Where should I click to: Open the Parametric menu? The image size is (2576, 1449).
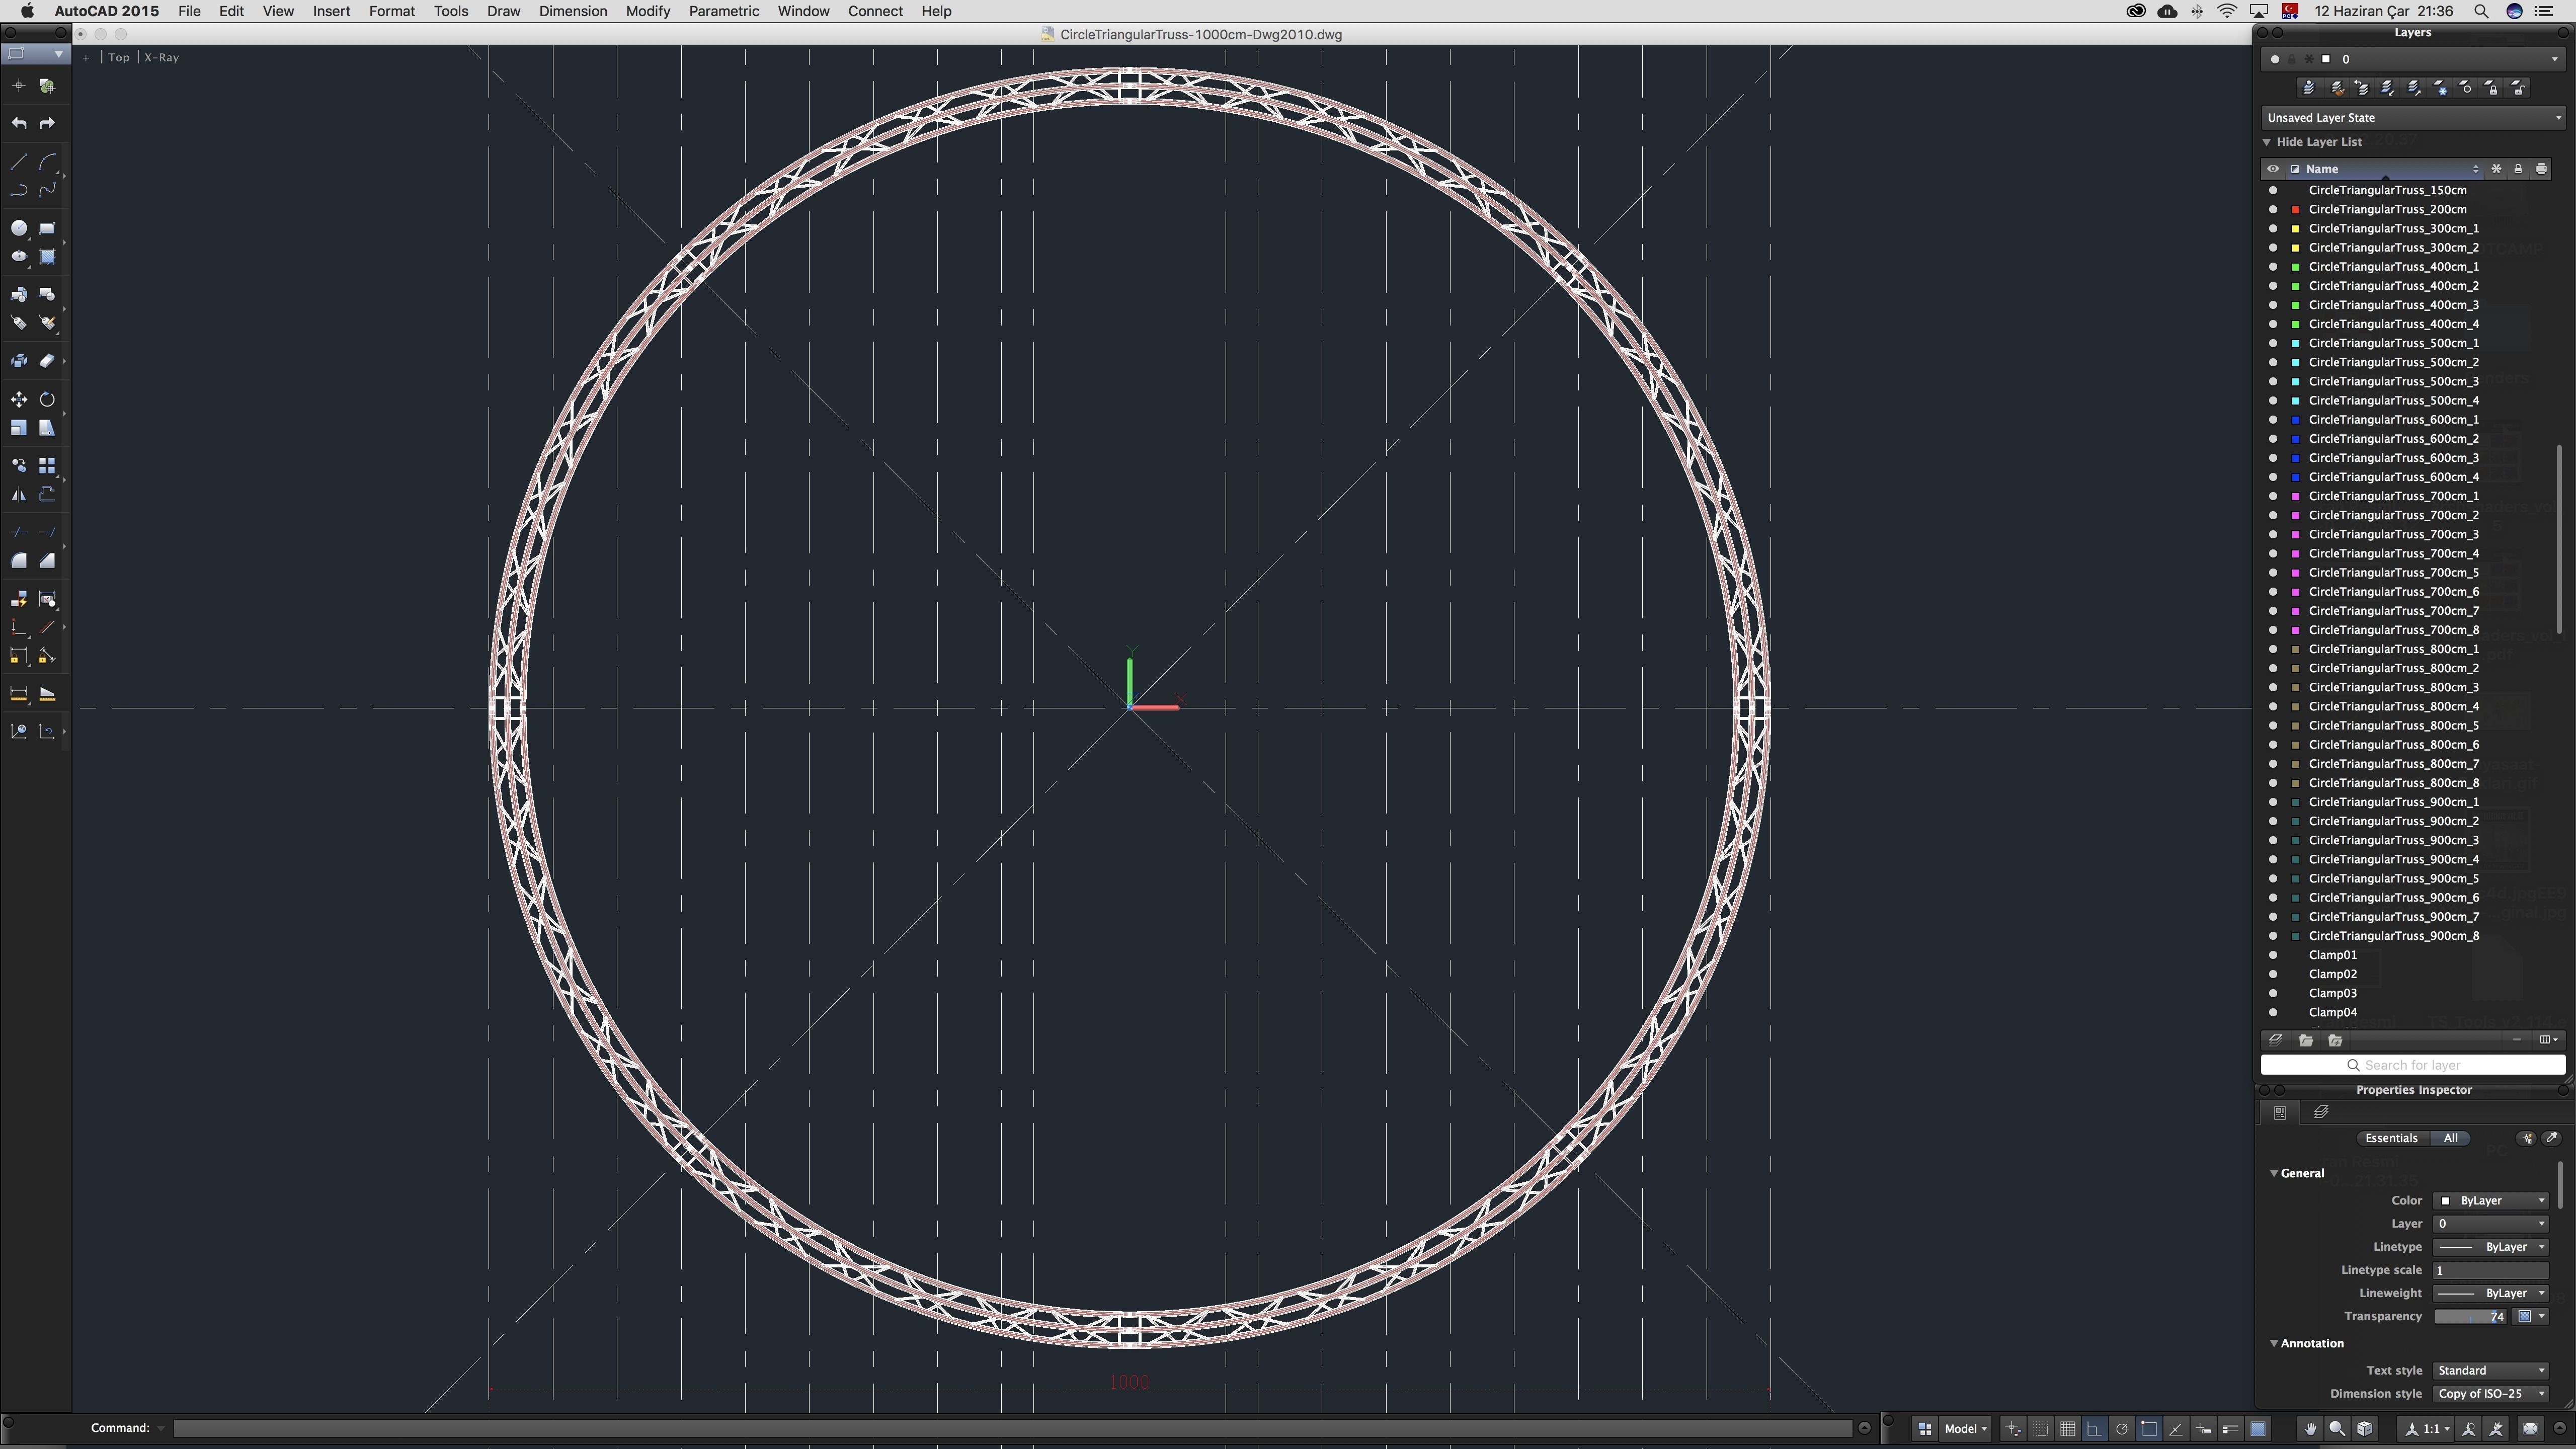click(x=723, y=11)
